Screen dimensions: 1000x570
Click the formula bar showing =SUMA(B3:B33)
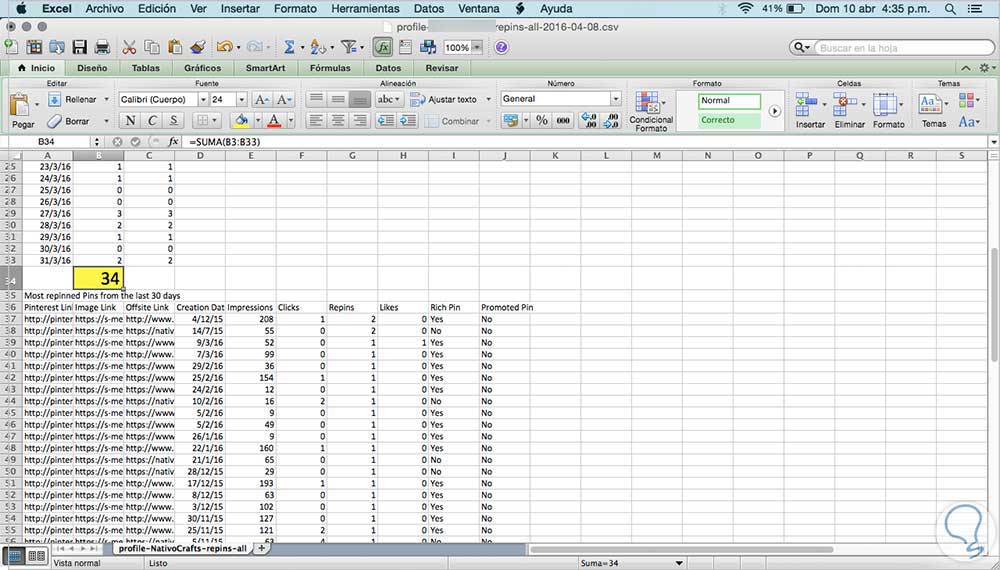[587, 142]
